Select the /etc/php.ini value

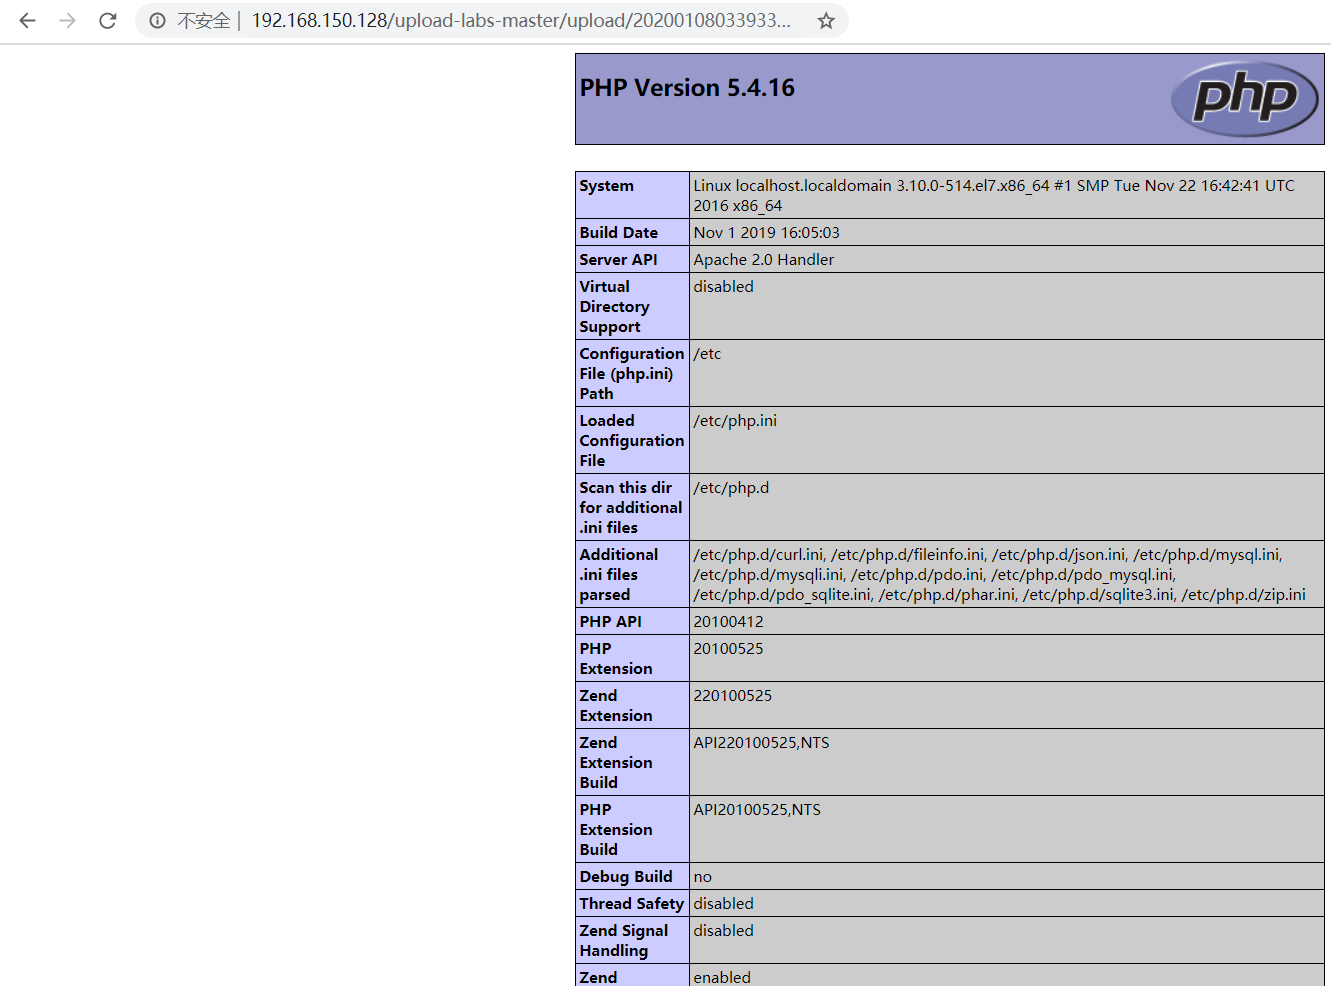click(735, 421)
